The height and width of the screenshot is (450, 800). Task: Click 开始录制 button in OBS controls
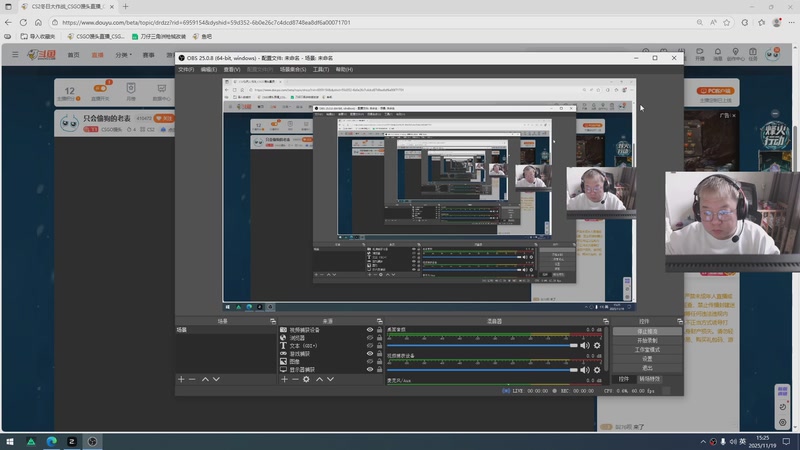click(x=647, y=340)
